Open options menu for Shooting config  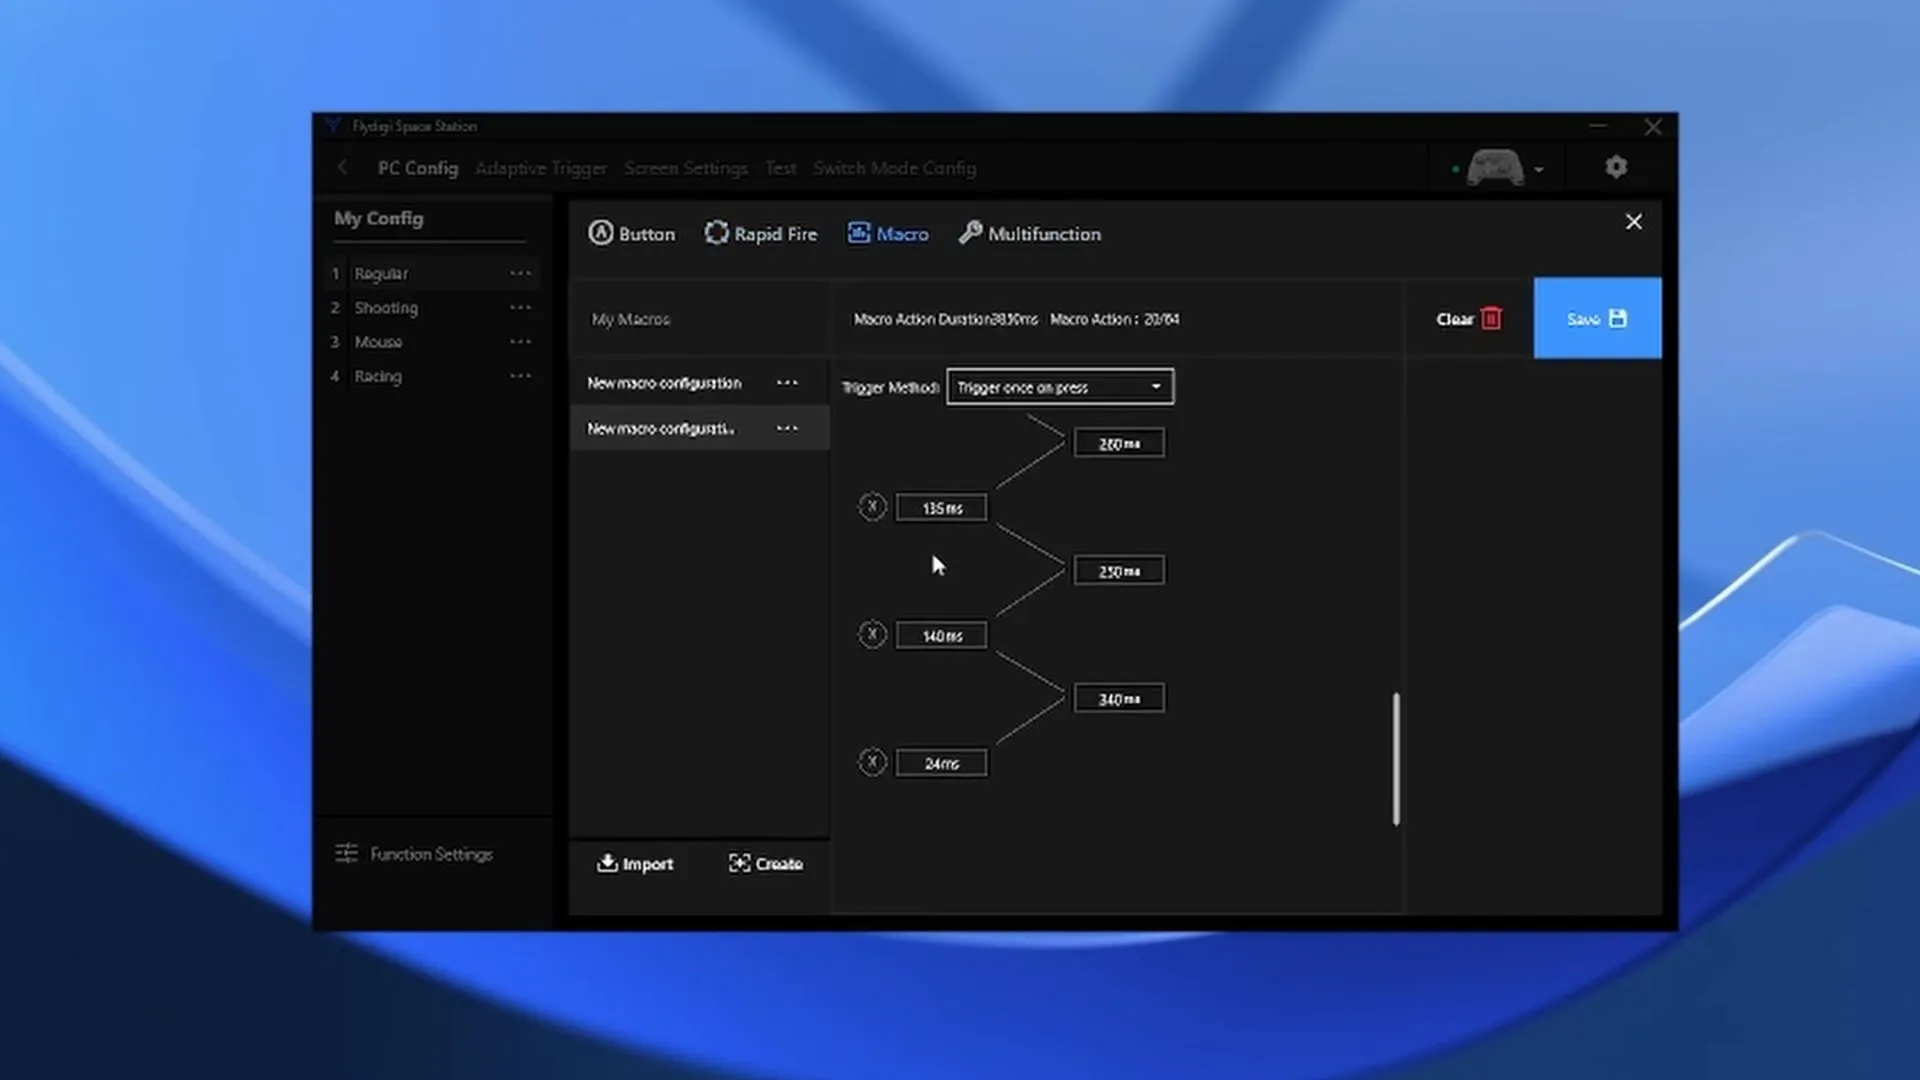(521, 307)
